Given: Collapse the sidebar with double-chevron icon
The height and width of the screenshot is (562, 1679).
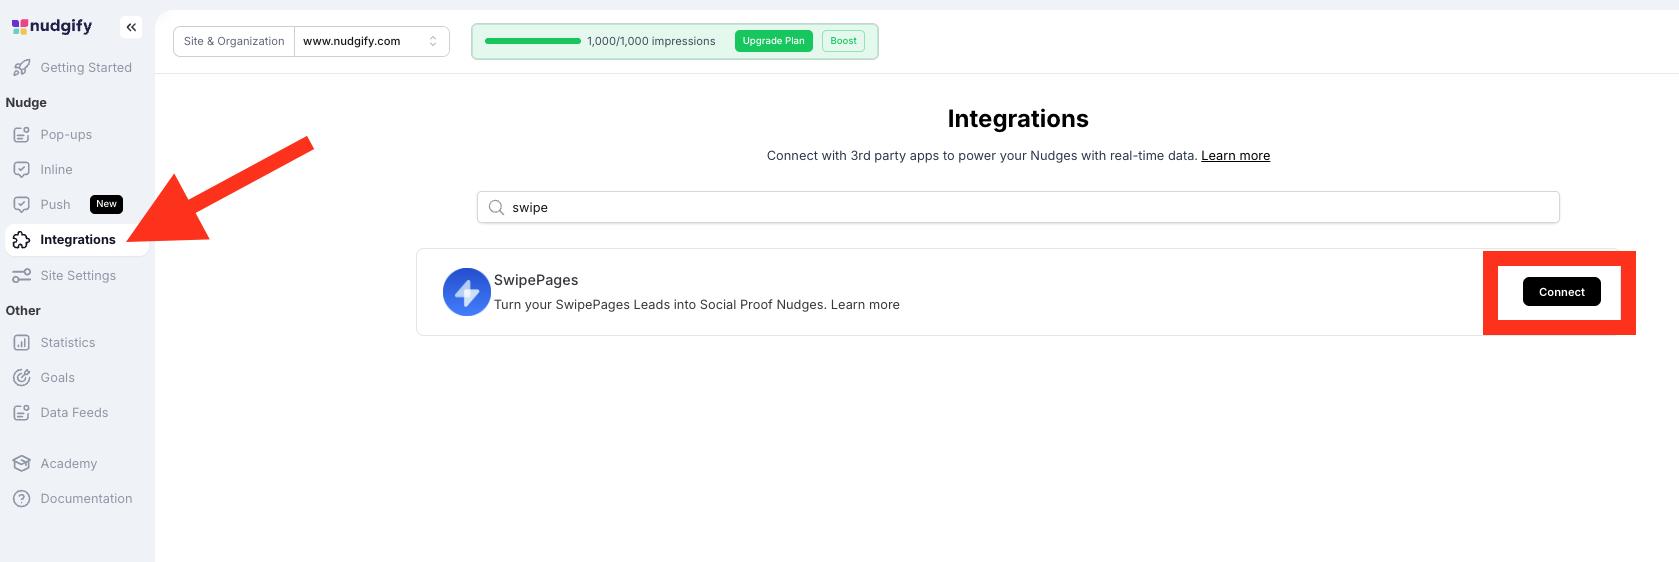Looking at the screenshot, I should click(x=131, y=27).
